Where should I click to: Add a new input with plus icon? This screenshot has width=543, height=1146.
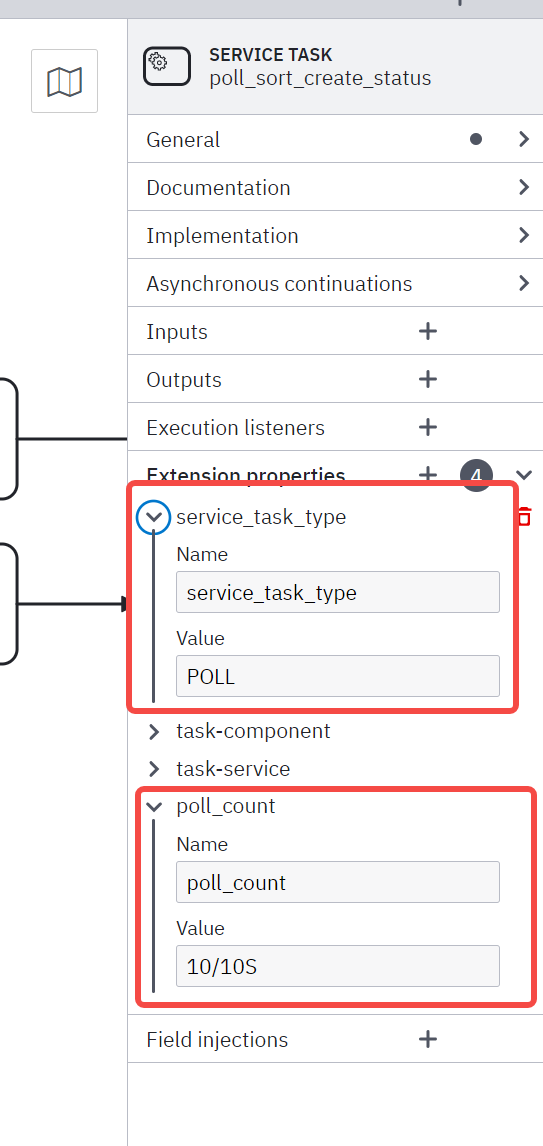click(428, 331)
